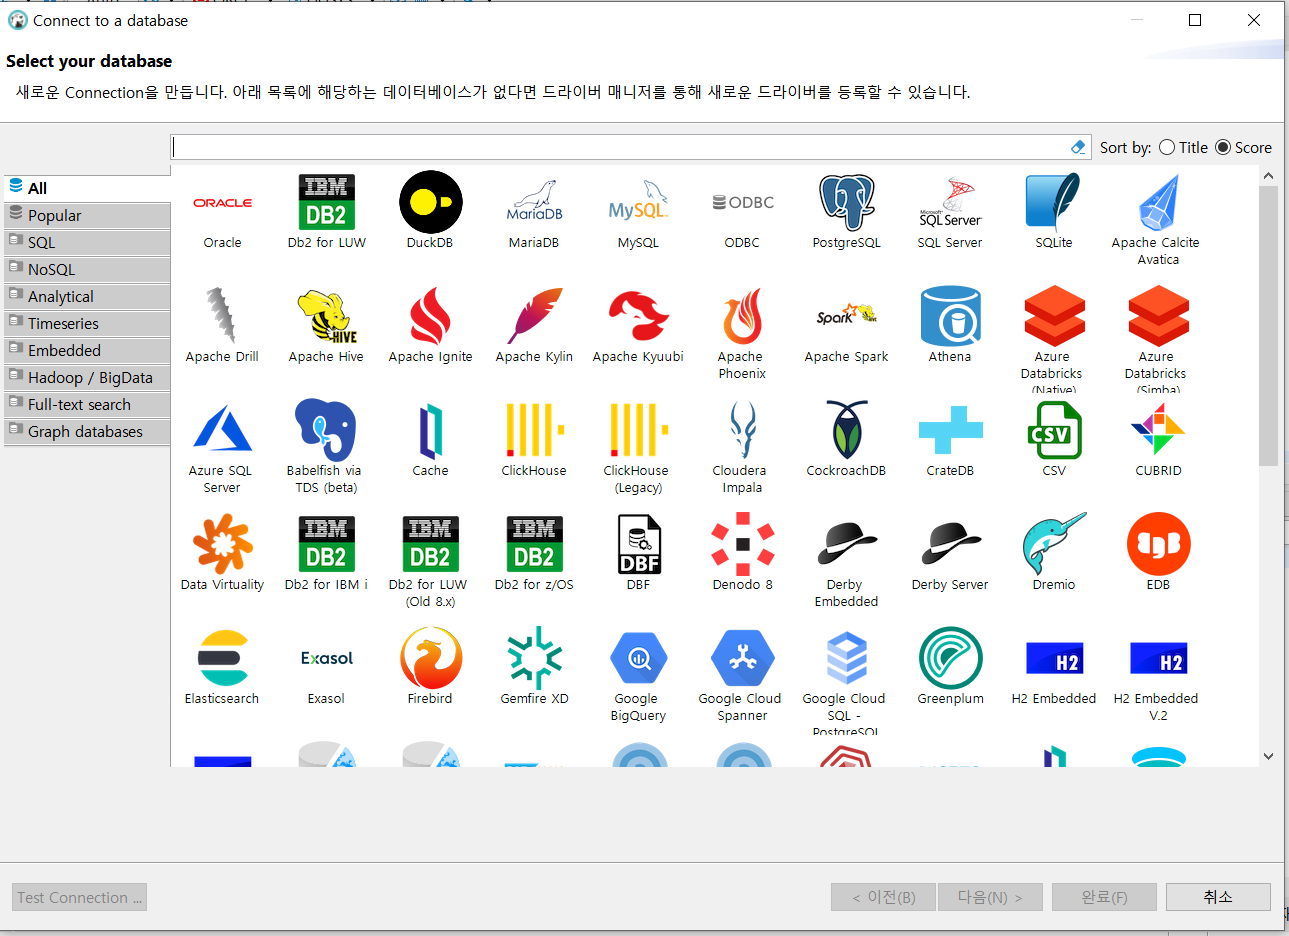Pick the EDB database icon
The height and width of the screenshot is (936, 1289).
click(1158, 544)
